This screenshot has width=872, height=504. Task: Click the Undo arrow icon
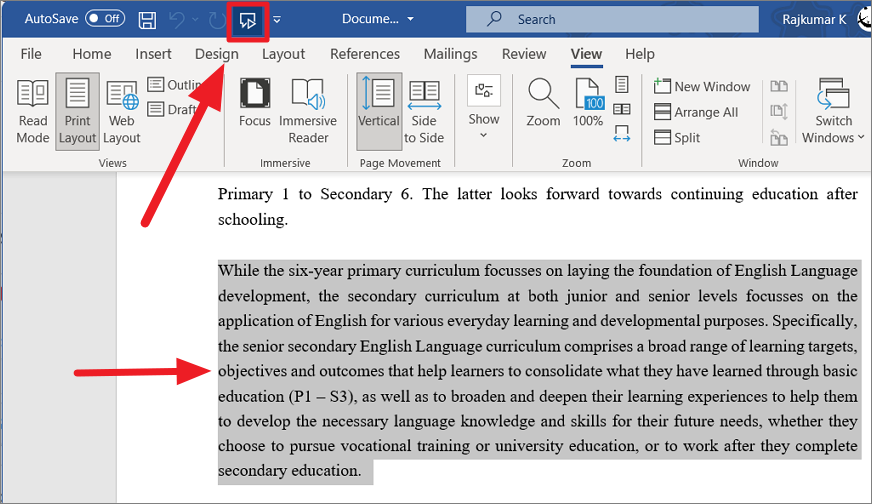pos(177,20)
